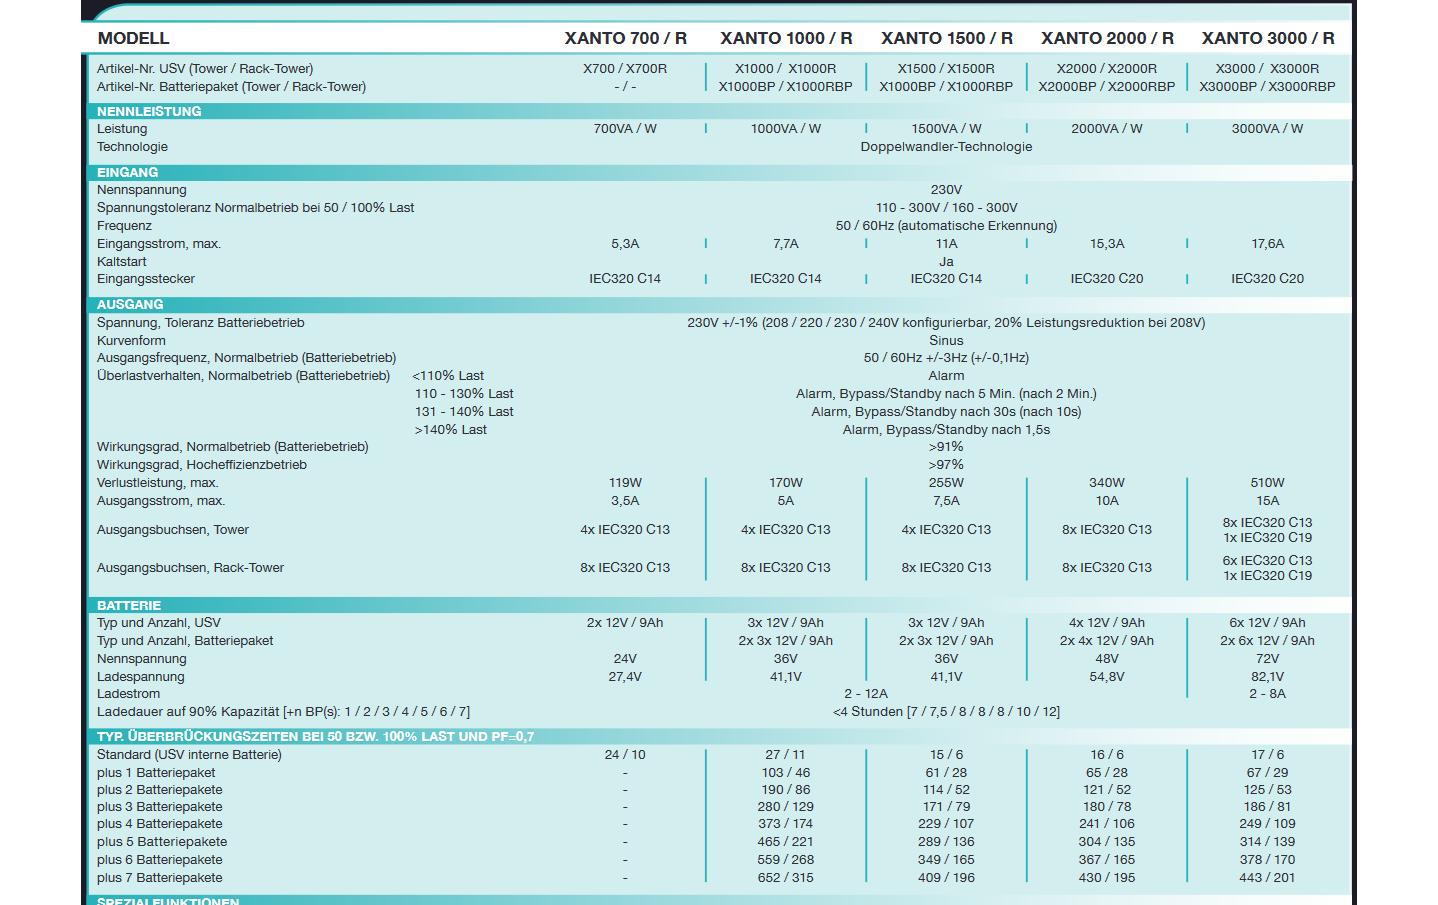Select the XANTO 1000 / R column header
The width and height of the screenshot is (1438, 905).
pos(786,38)
